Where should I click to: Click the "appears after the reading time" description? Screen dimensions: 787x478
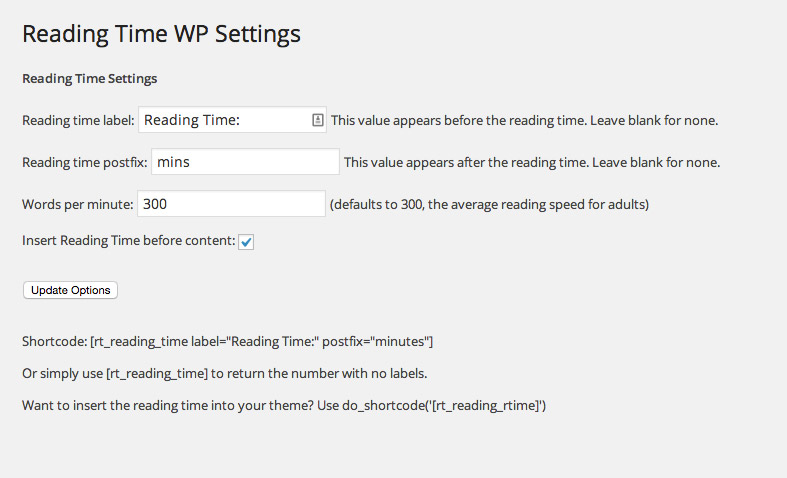tap(532, 162)
